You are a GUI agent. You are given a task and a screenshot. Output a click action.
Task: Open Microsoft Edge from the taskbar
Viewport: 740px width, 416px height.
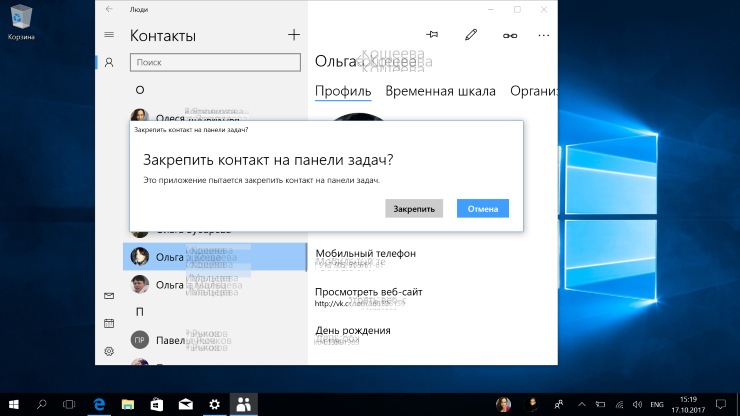click(100, 404)
